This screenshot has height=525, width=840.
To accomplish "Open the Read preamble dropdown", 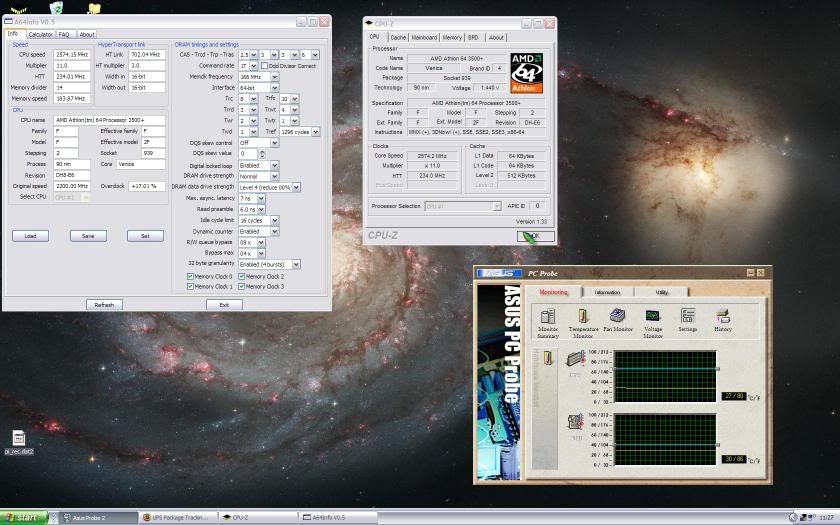I will (x=261, y=209).
